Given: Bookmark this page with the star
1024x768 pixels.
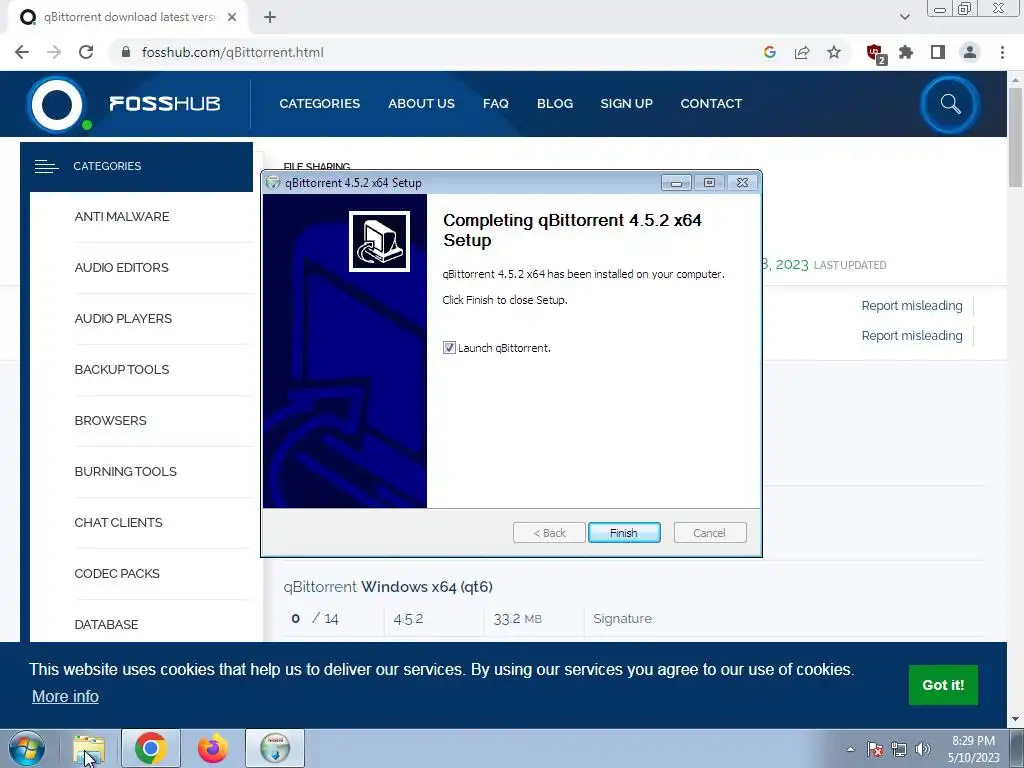Looking at the screenshot, I should pos(834,52).
